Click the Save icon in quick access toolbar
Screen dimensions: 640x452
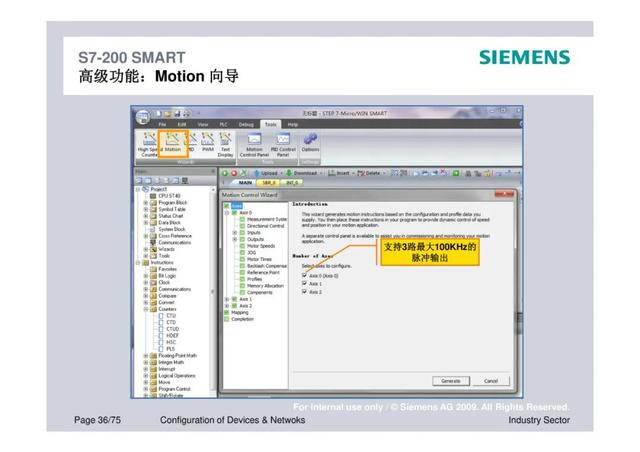pos(177,114)
